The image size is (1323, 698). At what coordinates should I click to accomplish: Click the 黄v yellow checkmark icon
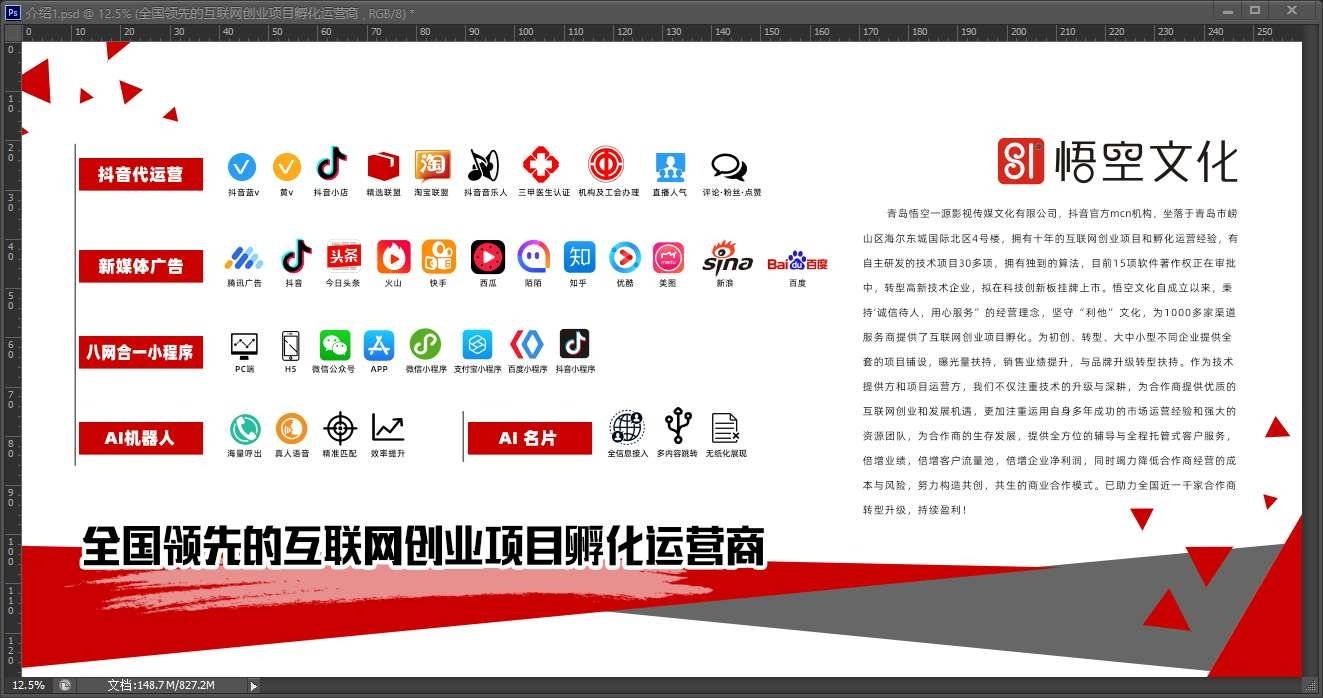[x=287, y=166]
